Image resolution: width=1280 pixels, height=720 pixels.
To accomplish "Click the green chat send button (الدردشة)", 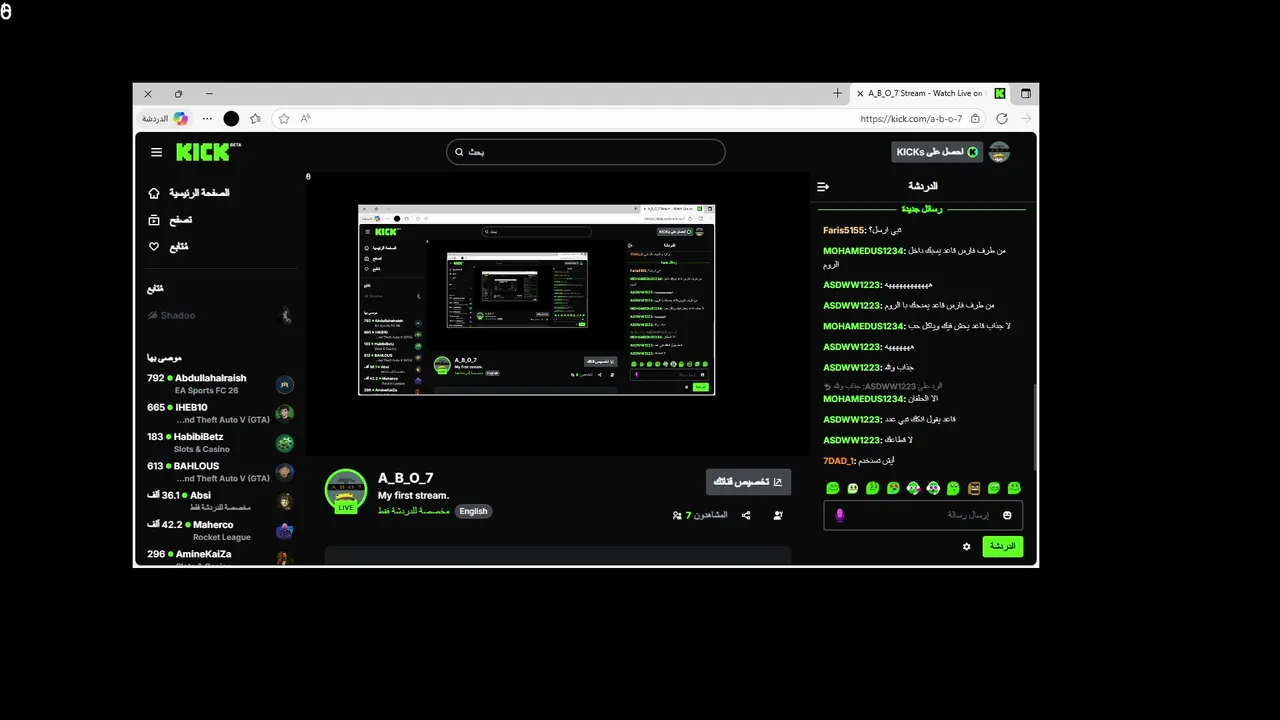I will point(1002,546).
